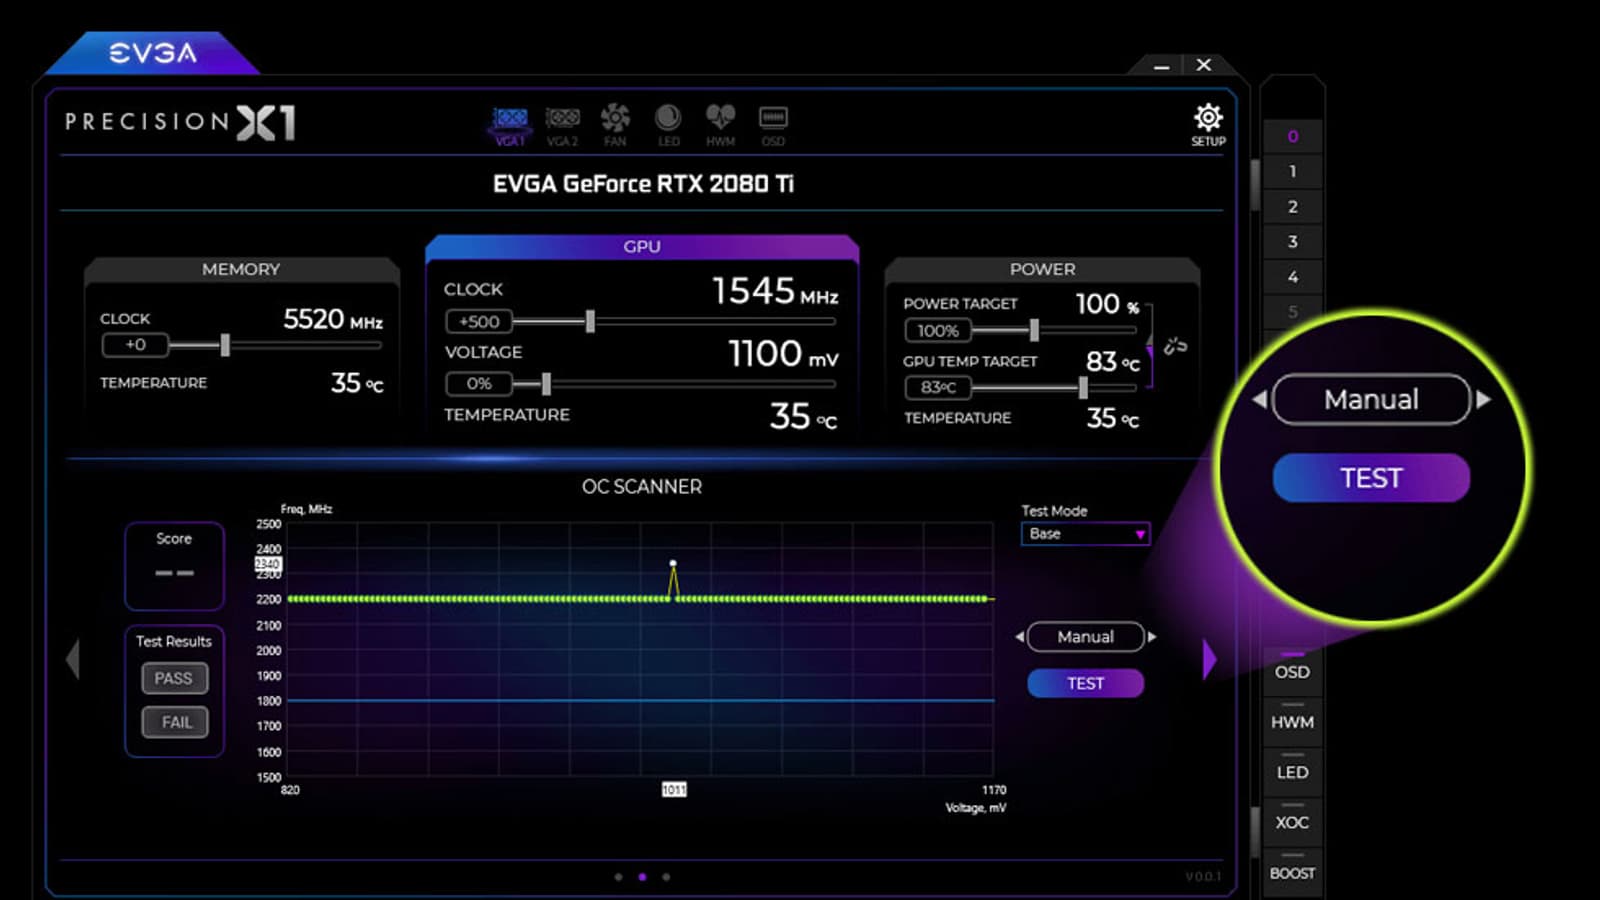Click the power target slider handle

(1034, 330)
